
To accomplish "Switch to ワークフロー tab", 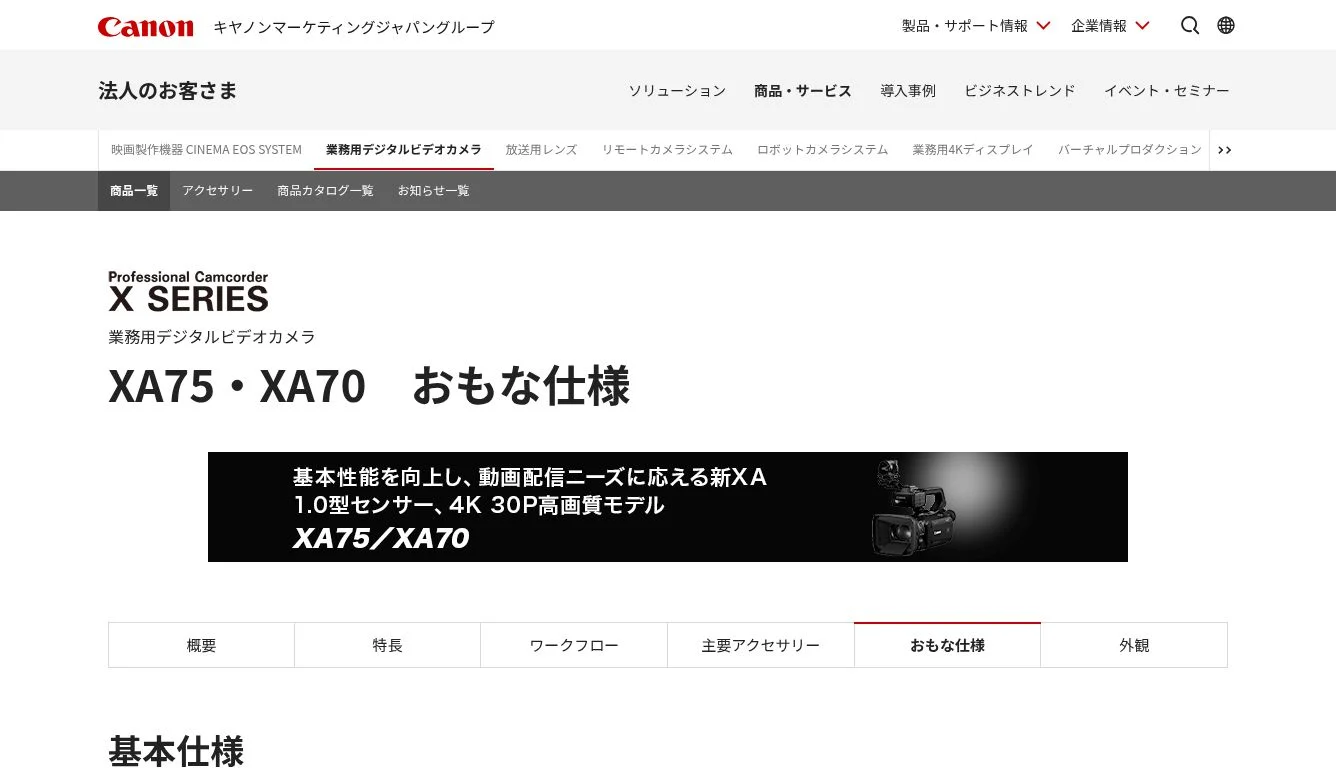I will 574,646.
